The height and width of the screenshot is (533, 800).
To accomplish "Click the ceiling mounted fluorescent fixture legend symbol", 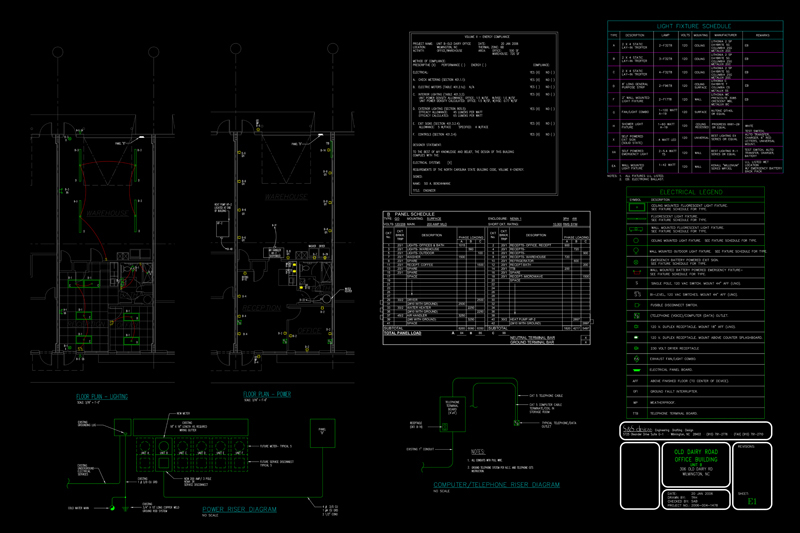I will tap(636, 206).
